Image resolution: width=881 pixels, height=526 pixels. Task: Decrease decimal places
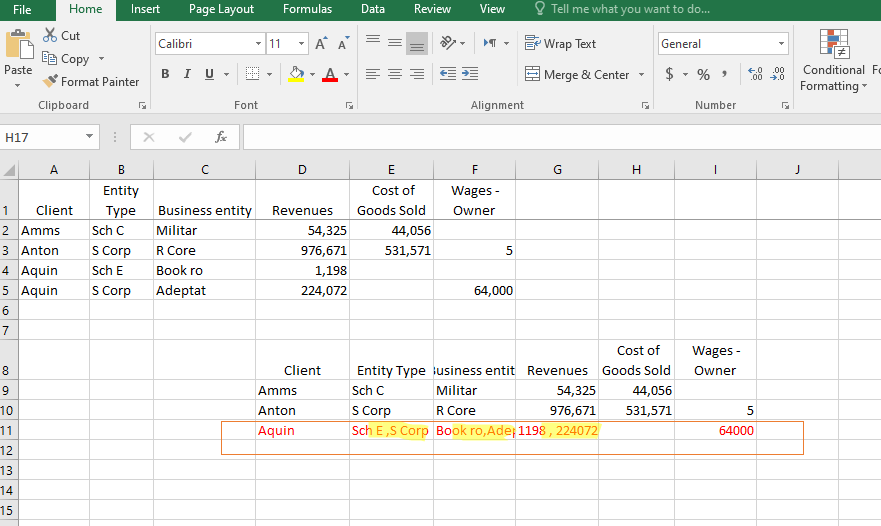pos(778,74)
